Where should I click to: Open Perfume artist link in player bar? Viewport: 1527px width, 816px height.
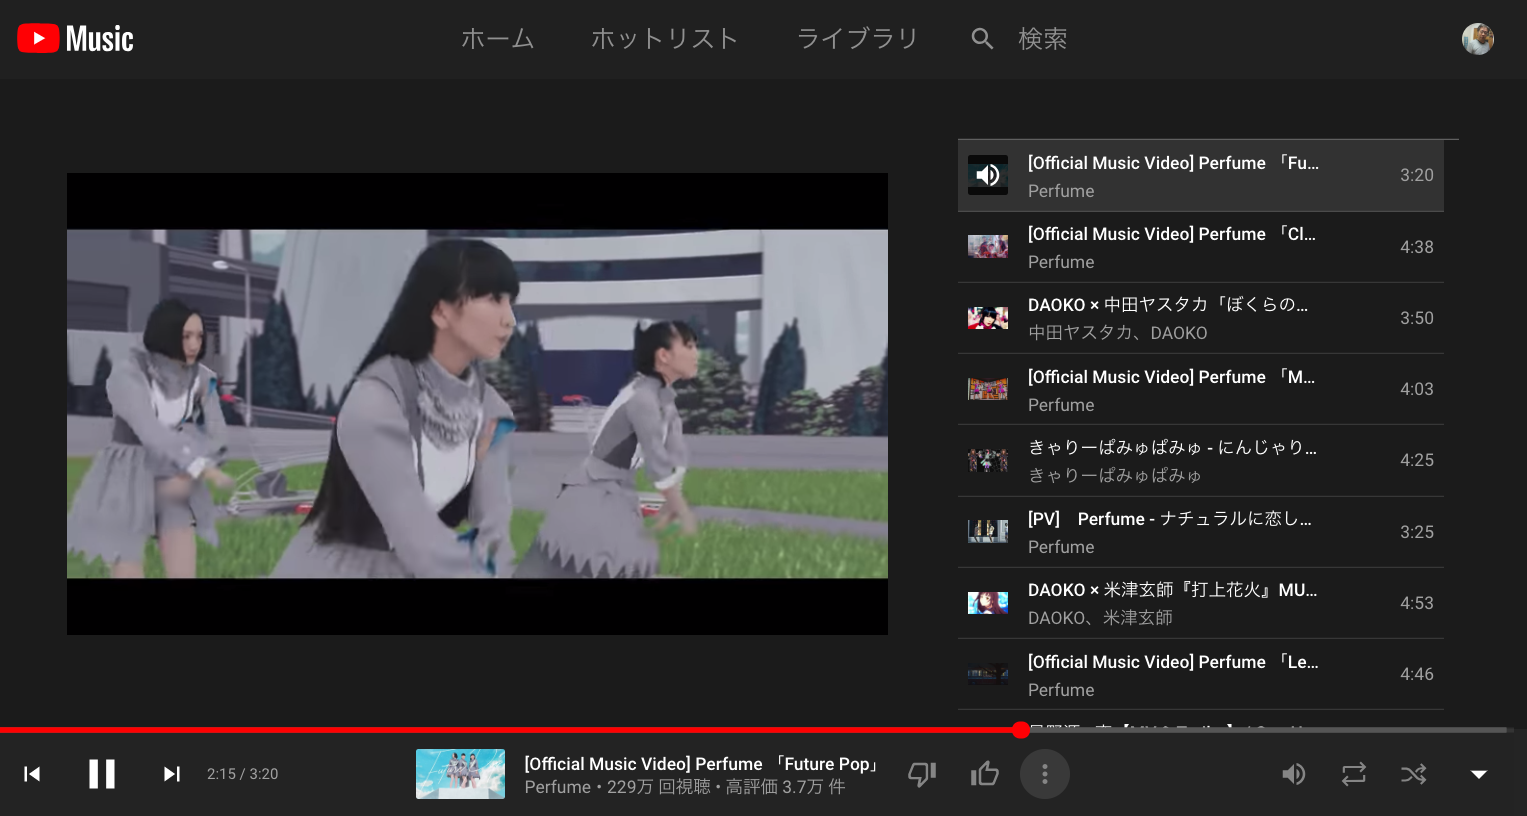click(558, 787)
